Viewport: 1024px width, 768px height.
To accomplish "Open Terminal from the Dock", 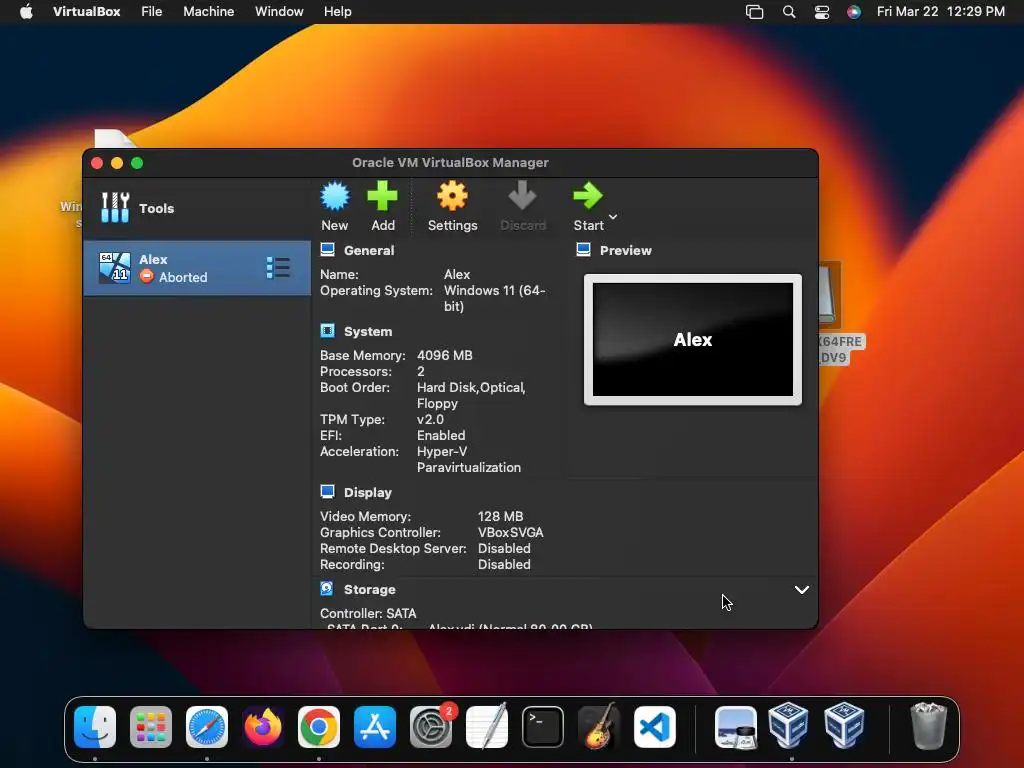I will coord(543,726).
